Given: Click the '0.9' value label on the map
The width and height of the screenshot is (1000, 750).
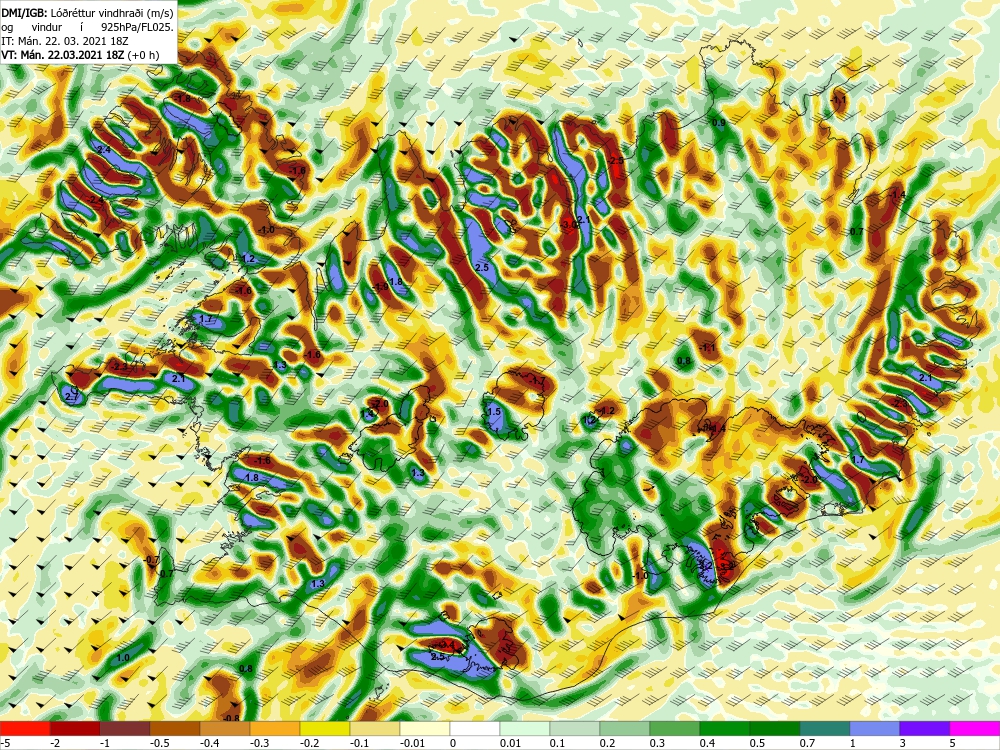Looking at the screenshot, I should tap(719, 123).
